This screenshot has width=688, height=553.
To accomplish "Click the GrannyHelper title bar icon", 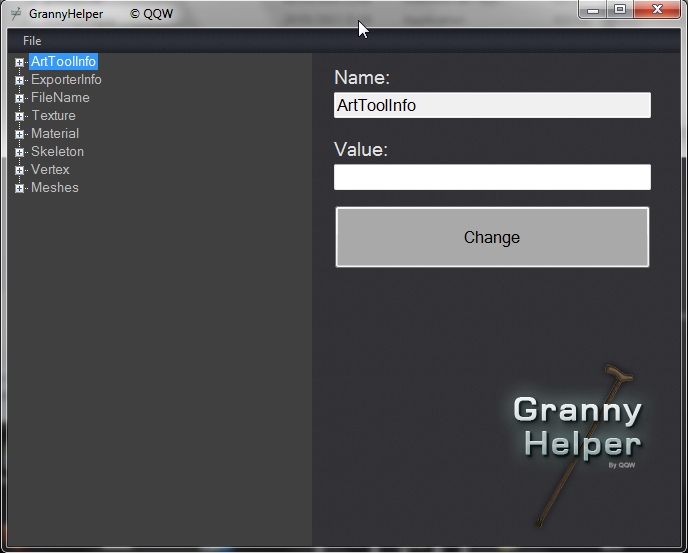I will coord(16,14).
